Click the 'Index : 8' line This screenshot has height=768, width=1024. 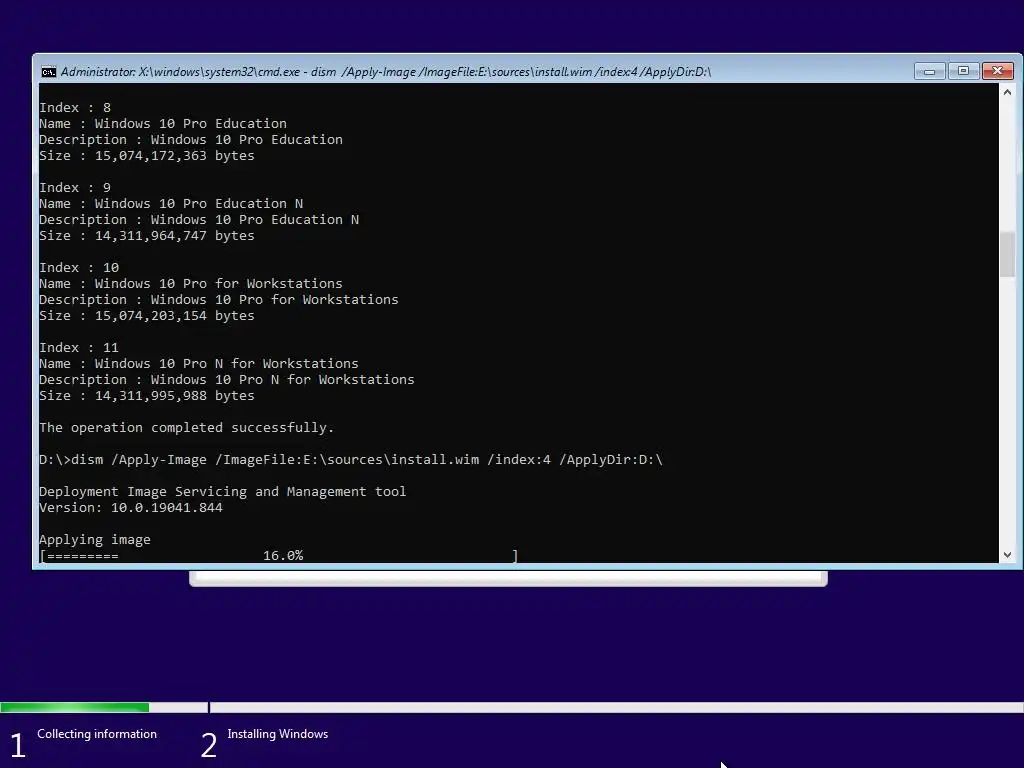tap(75, 108)
